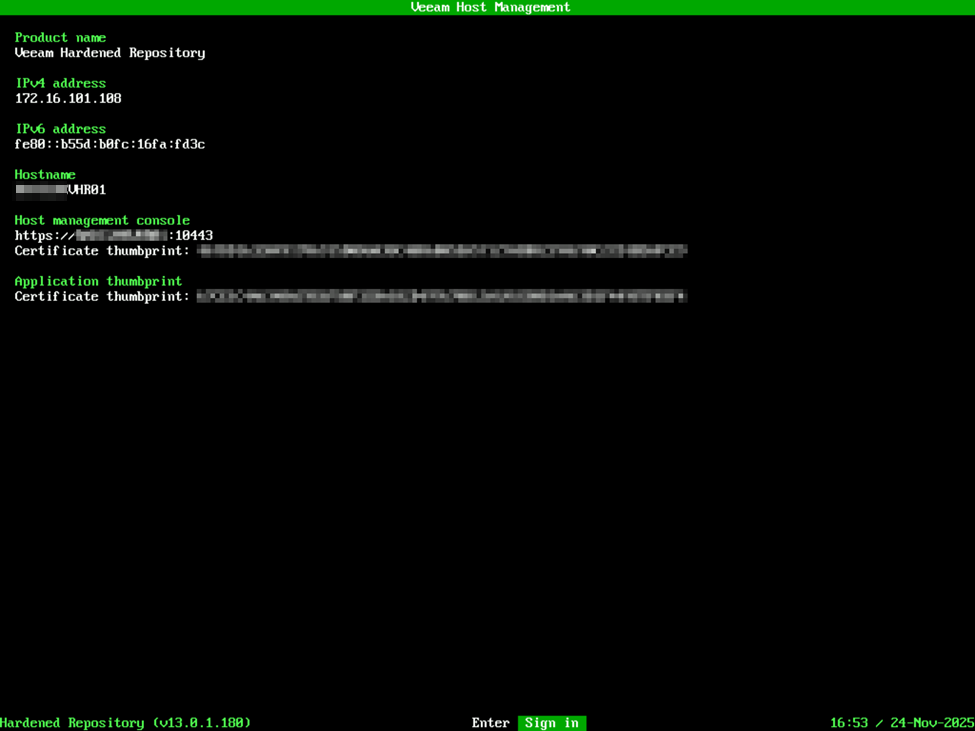This screenshot has width=975, height=731.
Task: Click the blurred host console certificate thumbprint value
Action: [x=441, y=251]
